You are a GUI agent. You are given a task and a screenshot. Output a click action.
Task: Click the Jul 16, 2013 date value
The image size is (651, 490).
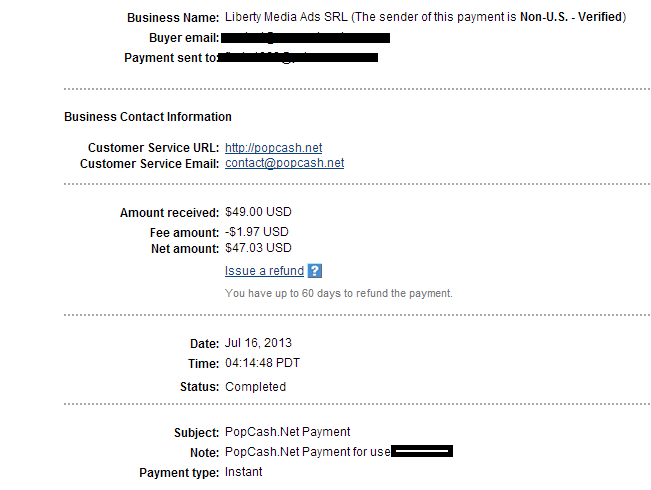tap(258, 343)
